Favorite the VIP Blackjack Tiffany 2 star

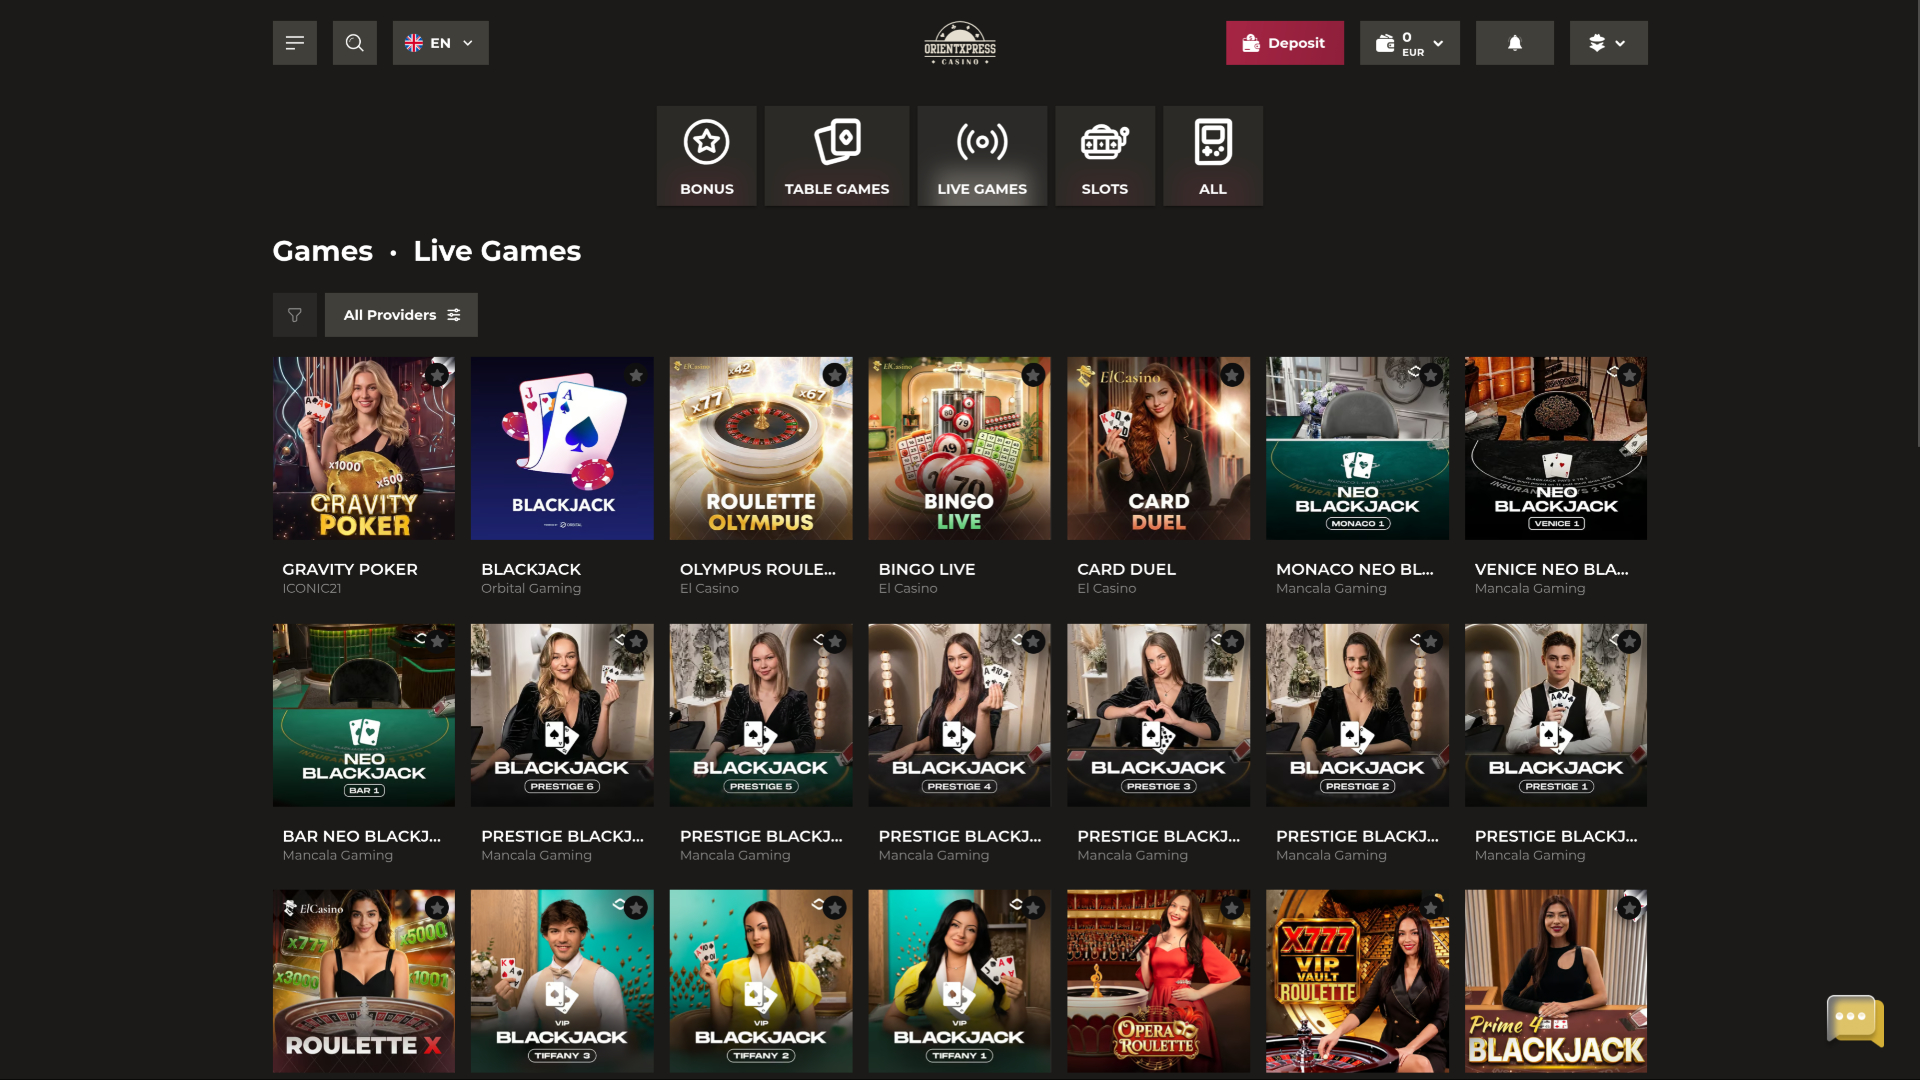(835, 908)
